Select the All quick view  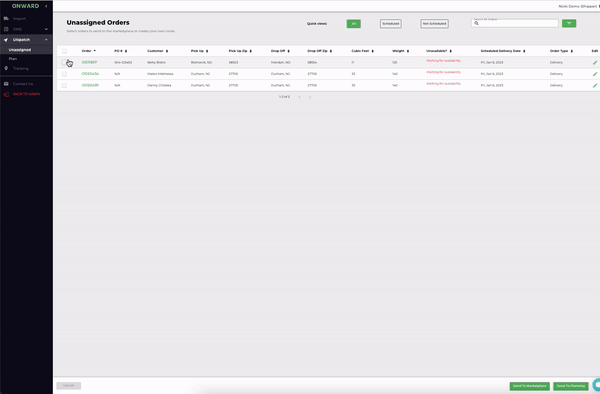tap(354, 24)
